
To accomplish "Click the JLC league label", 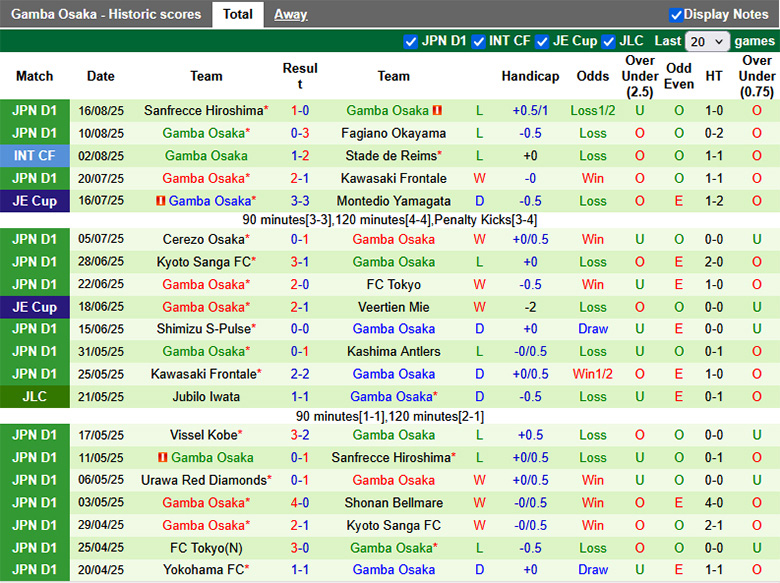I will click(x=34, y=396).
